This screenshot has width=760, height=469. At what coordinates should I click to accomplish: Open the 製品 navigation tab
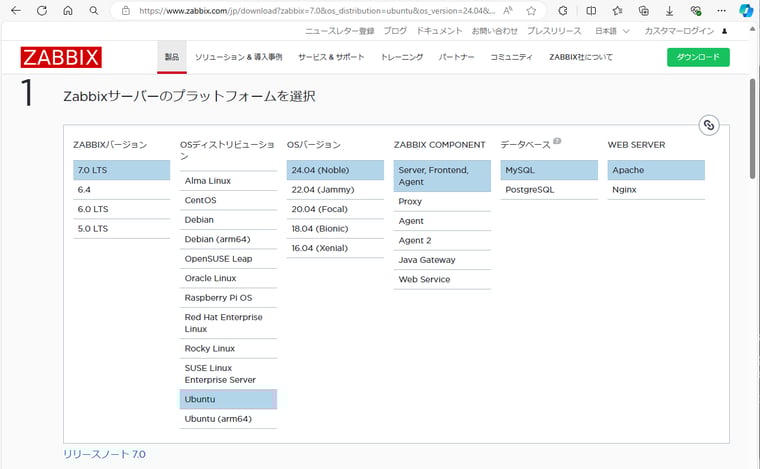point(172,57)
